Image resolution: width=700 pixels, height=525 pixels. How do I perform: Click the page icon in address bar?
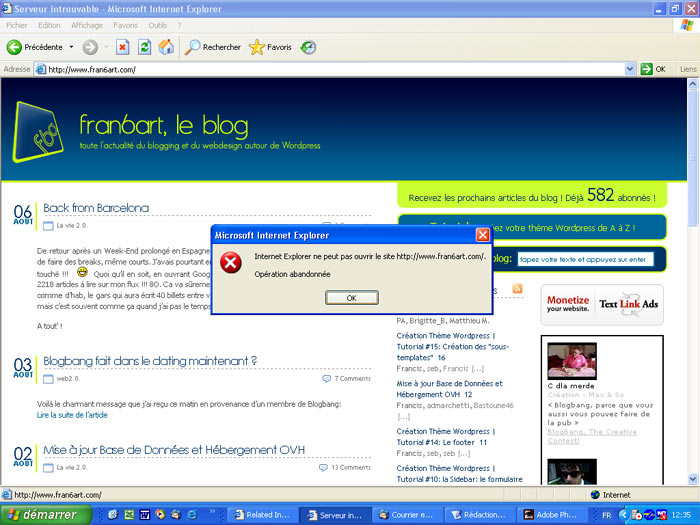point(41,69)
